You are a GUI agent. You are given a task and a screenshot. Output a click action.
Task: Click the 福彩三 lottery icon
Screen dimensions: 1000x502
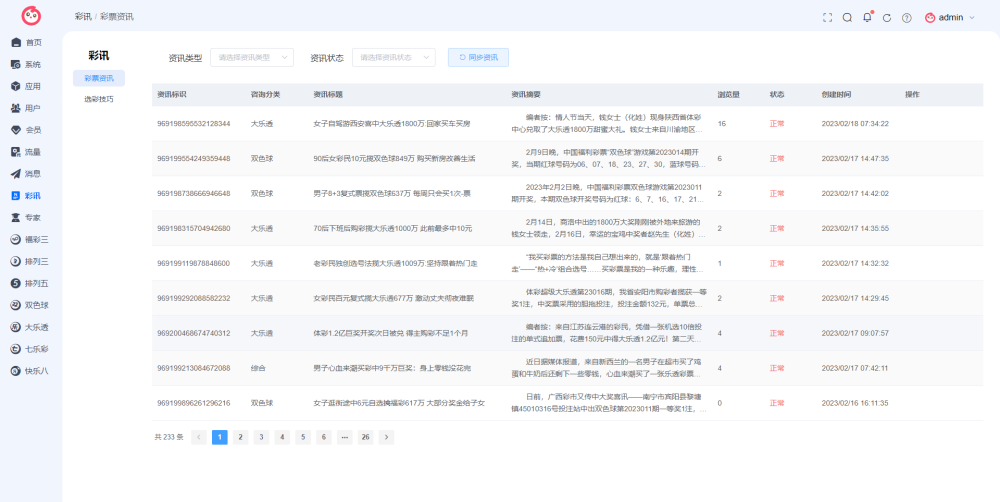coord(17,239)
